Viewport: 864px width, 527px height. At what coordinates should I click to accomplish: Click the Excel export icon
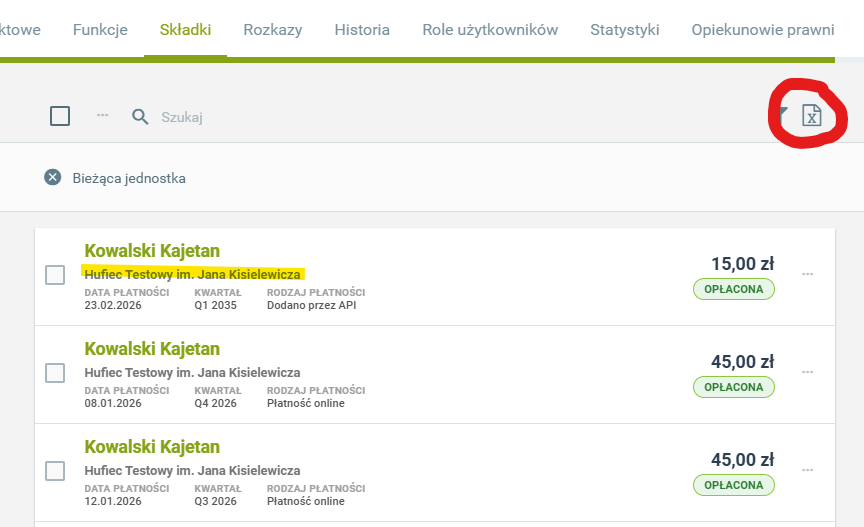pos(812,116)
